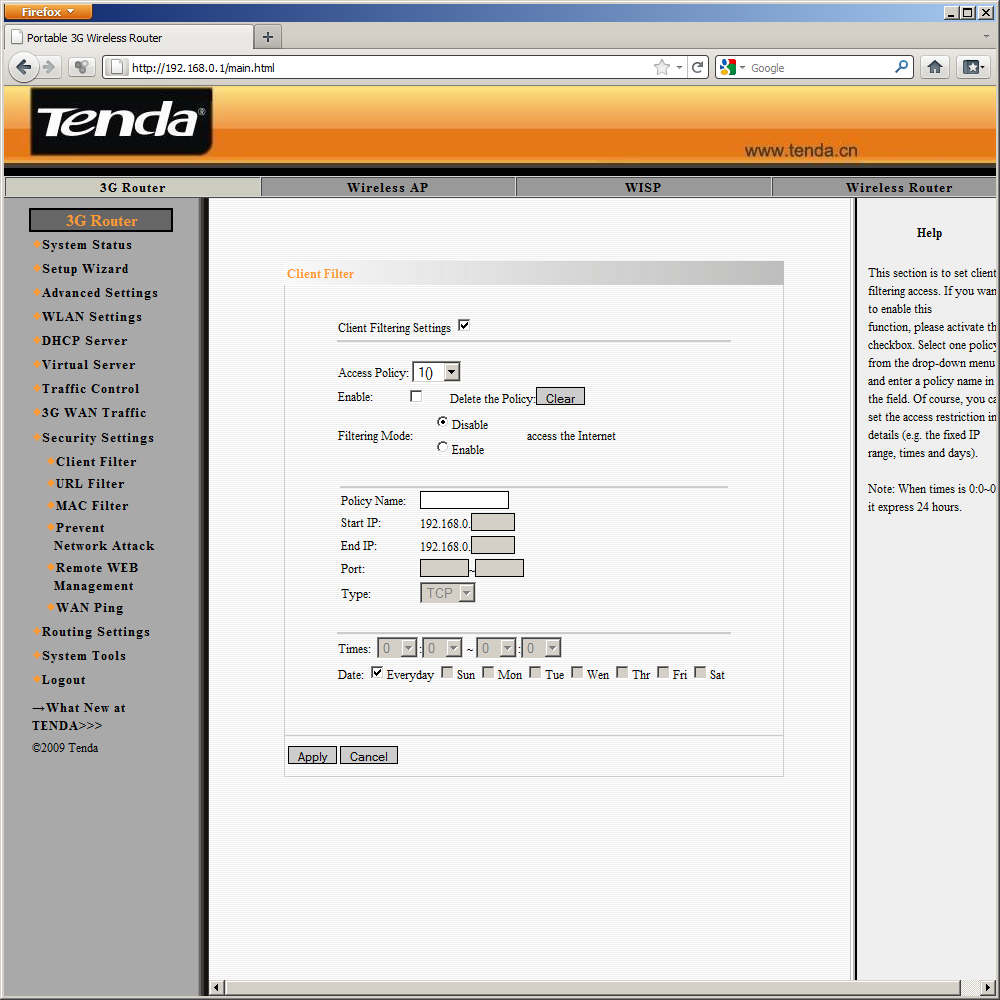Image resolution: width=1000 pixels, height=1000 pixels.
Task: Click the browser forward arrow
Action: point(49,67)
